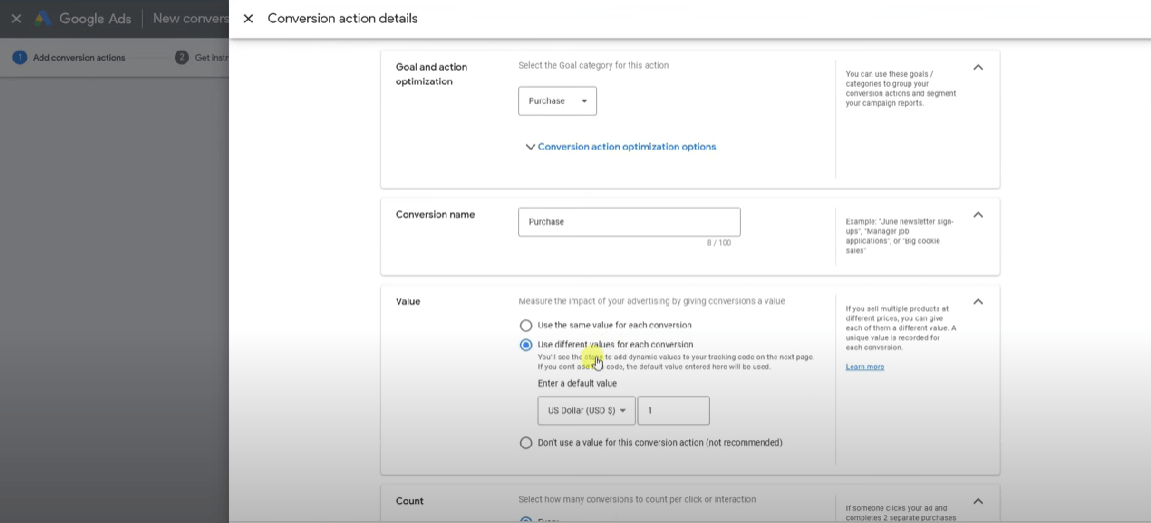Image resolution: width=1151 pixels, height=523 pixels.
Task: Click the step 1 Add conversion actions circle
Action: point(19,57)
